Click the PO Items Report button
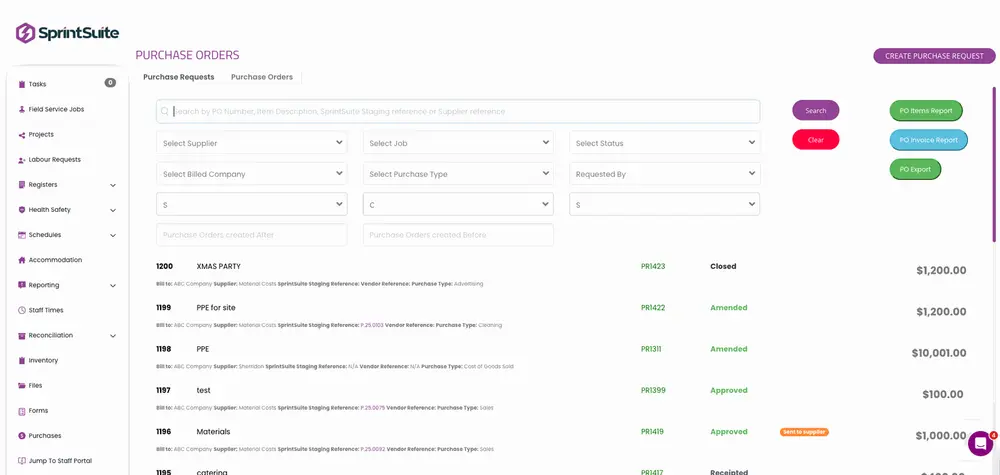This screenshot has height=475, width=1000. coord(926,110)
